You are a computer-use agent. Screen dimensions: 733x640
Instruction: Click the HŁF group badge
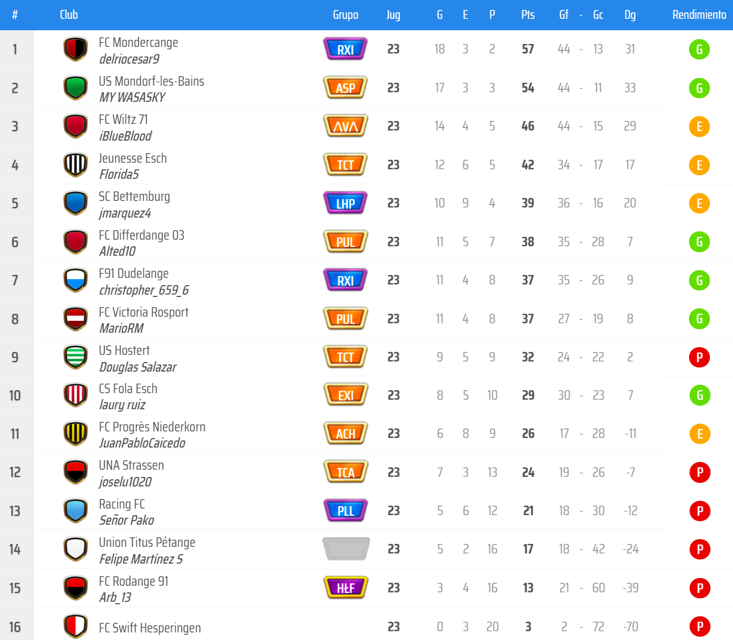[345, 588]
